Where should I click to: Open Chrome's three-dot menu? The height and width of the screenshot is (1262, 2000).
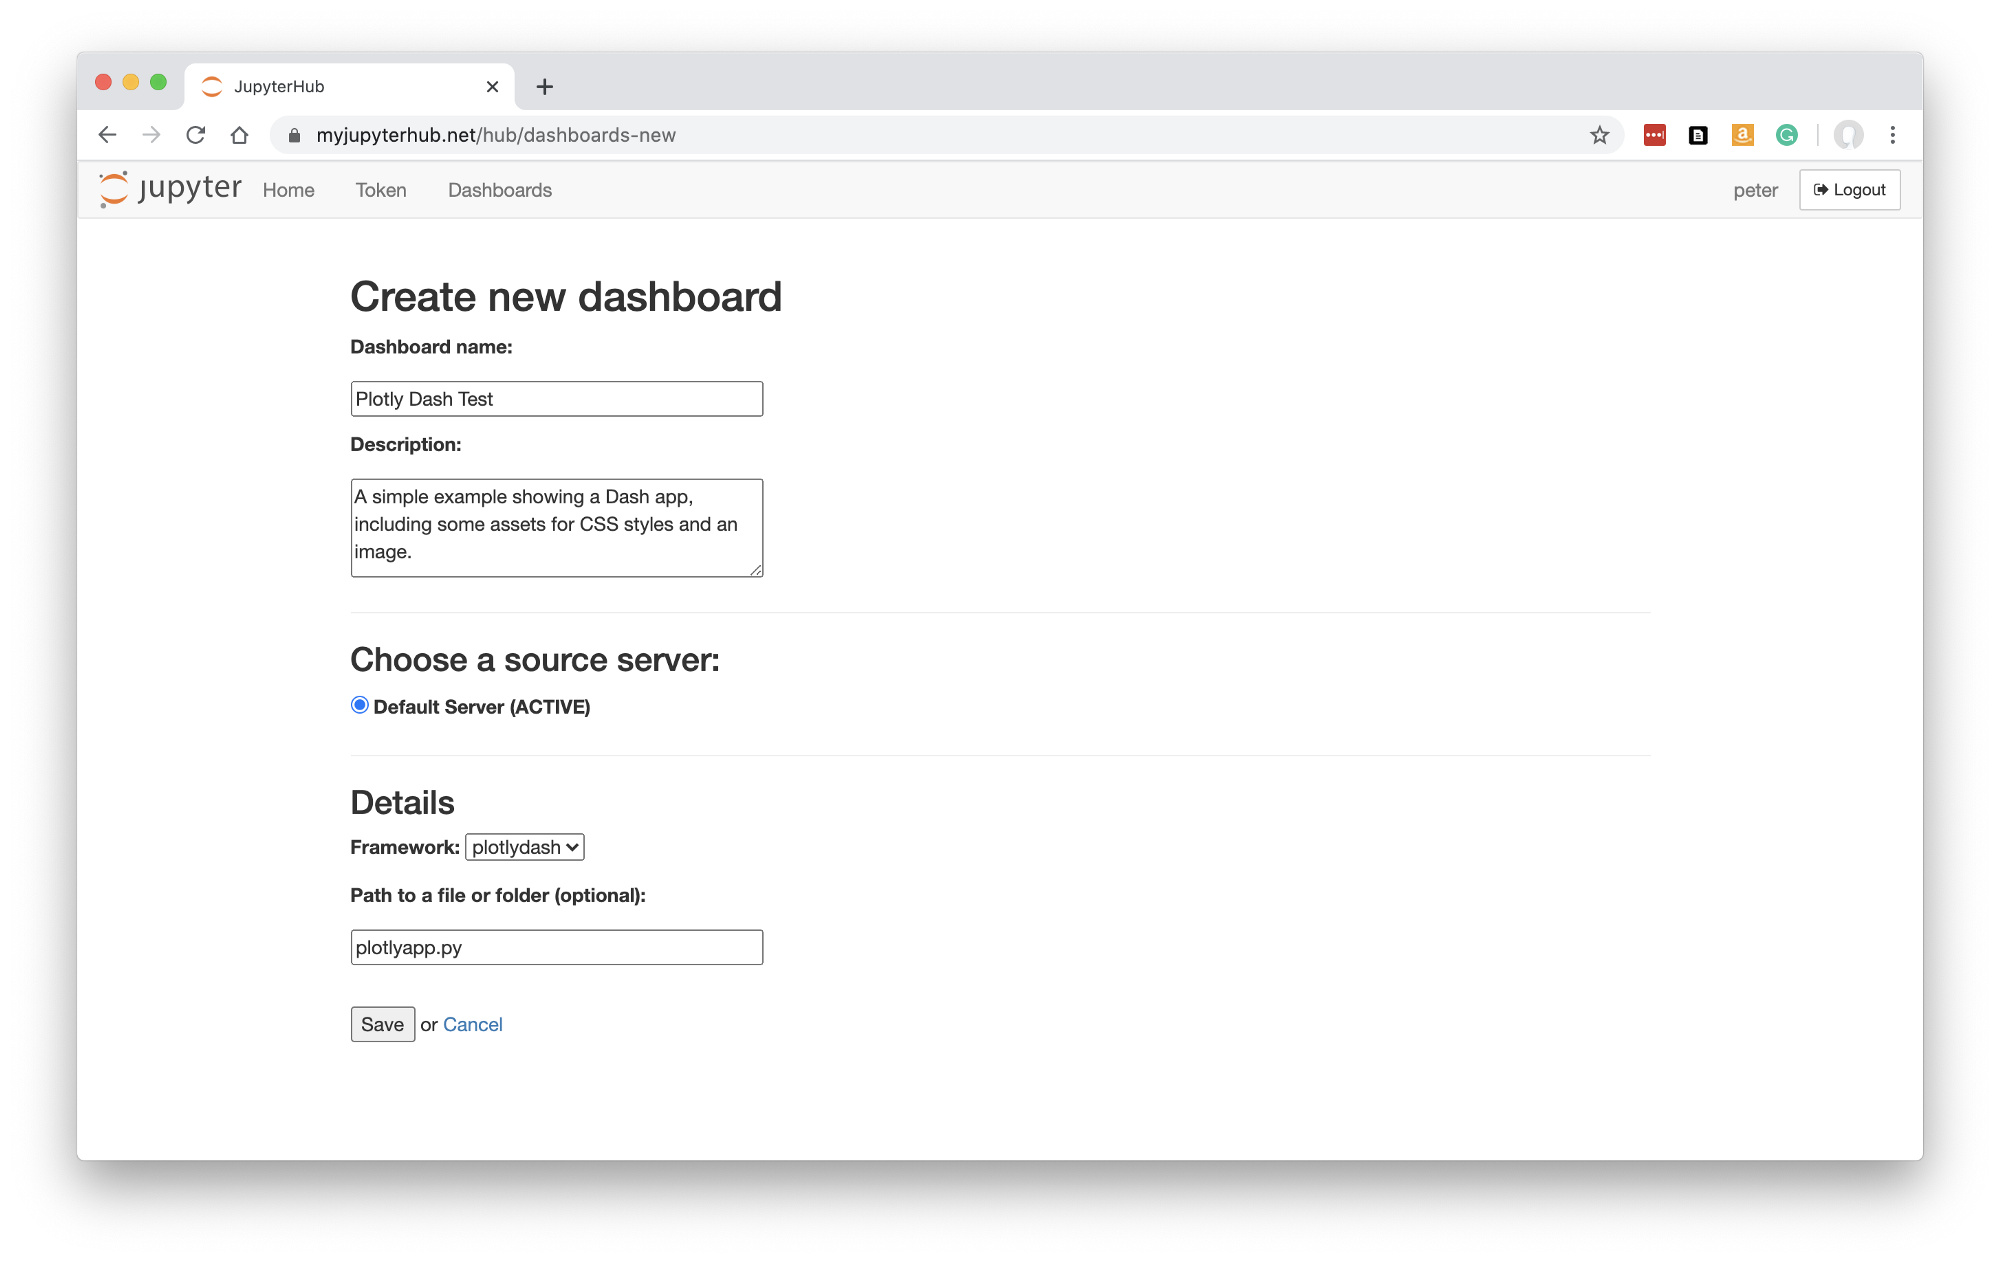pos(1893,135)
